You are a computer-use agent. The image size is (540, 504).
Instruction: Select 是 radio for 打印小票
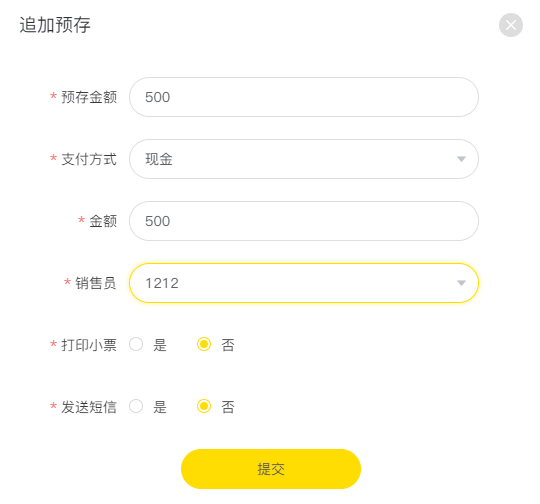[x=136, y=344]
